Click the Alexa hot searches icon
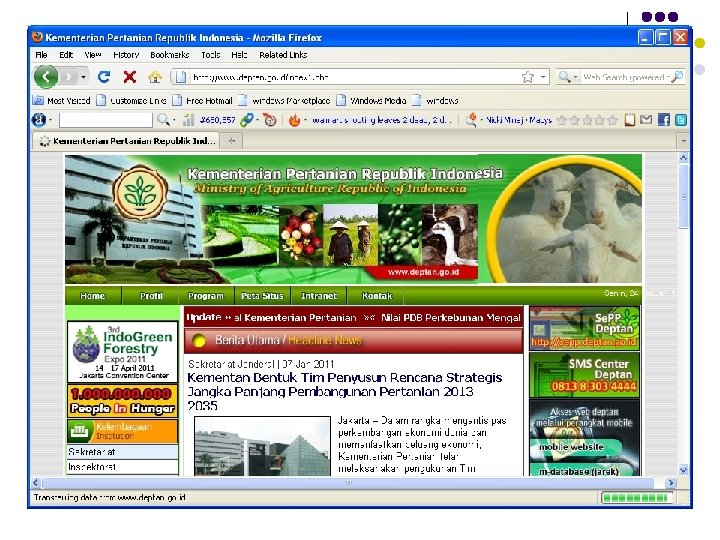The width and height of the screenshot is (720, 540). click(x=471, y=120)
